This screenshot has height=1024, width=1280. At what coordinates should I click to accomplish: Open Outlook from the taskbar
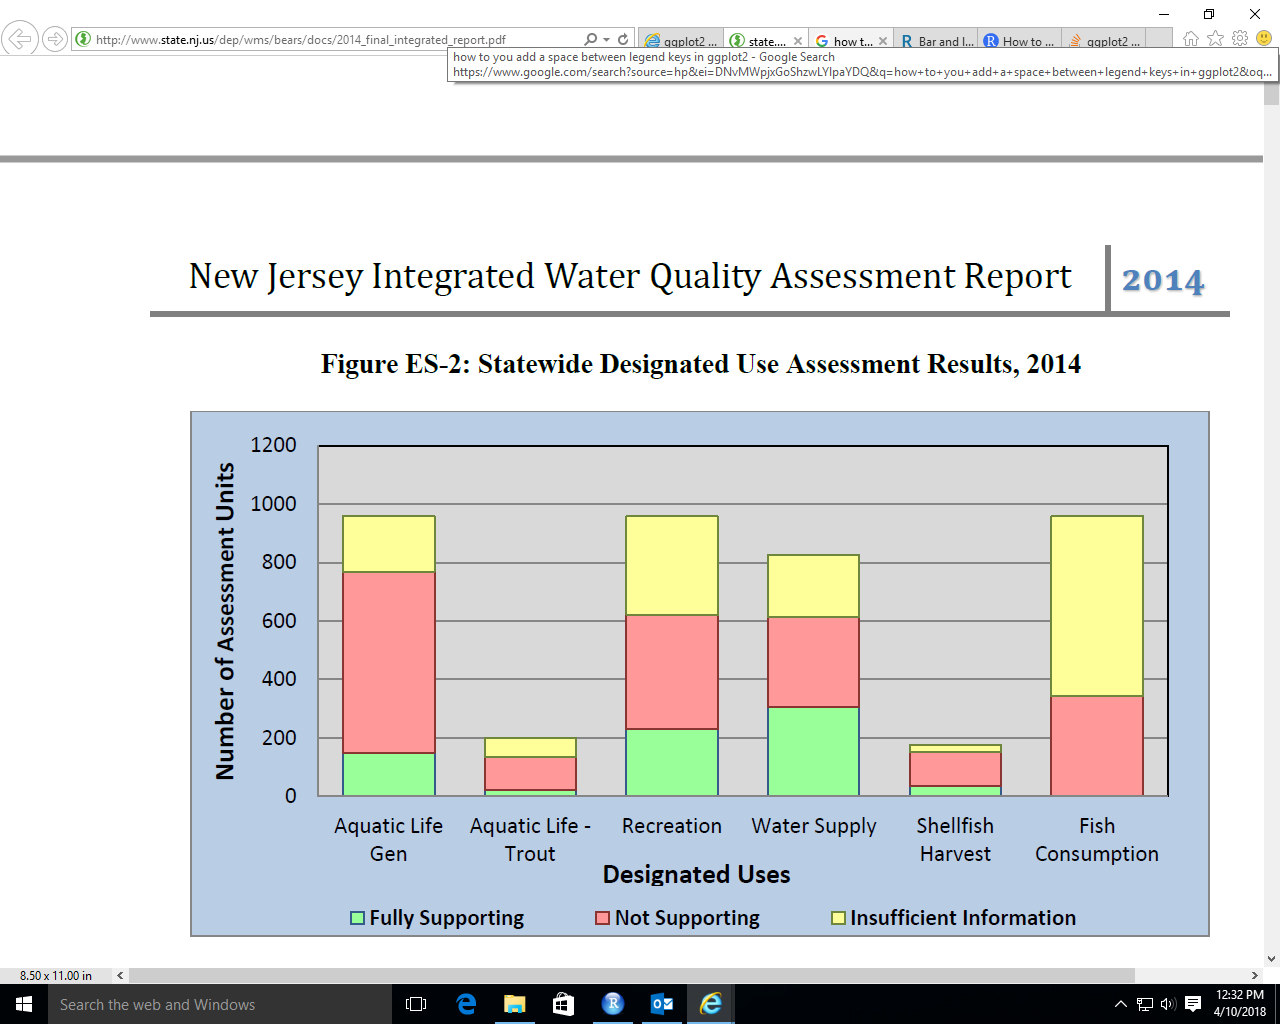(662, 1004)
